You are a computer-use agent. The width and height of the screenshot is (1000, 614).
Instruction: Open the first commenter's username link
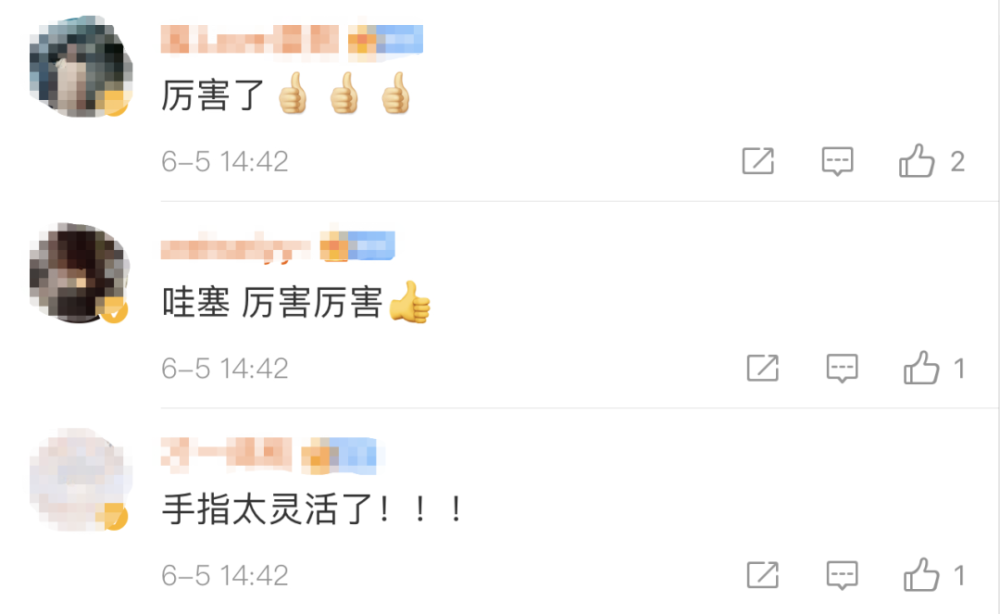click(x=249, y=40)
